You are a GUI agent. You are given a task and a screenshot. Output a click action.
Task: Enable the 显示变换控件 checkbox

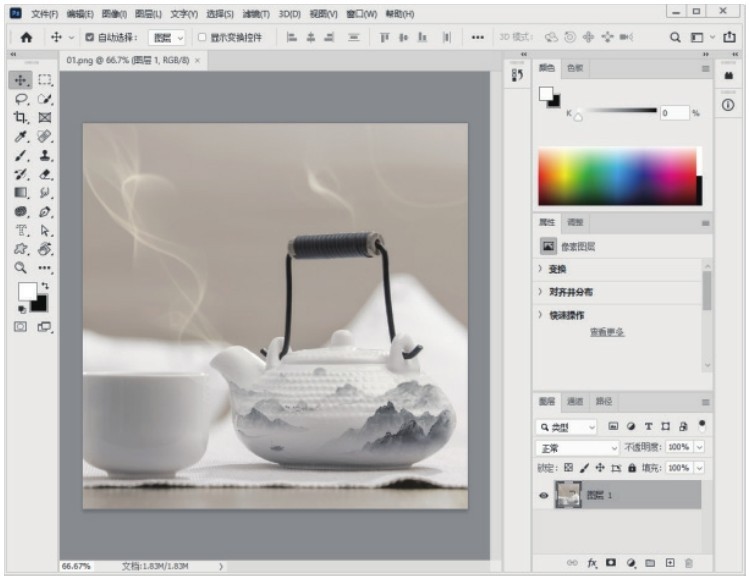pyautogui.click(x=202, y=37)
